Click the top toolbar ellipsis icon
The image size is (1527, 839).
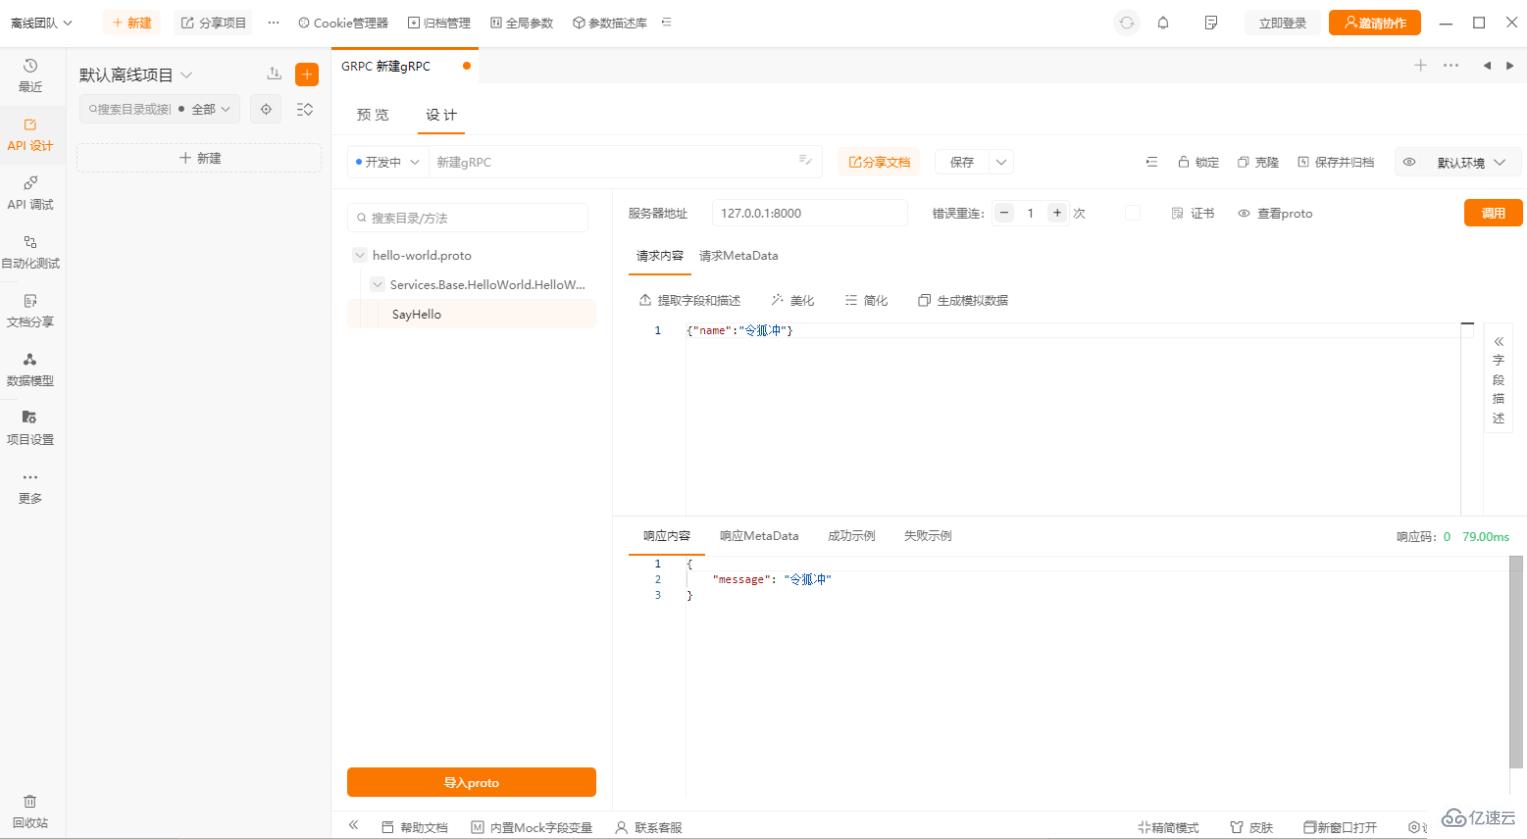point(273,23)
